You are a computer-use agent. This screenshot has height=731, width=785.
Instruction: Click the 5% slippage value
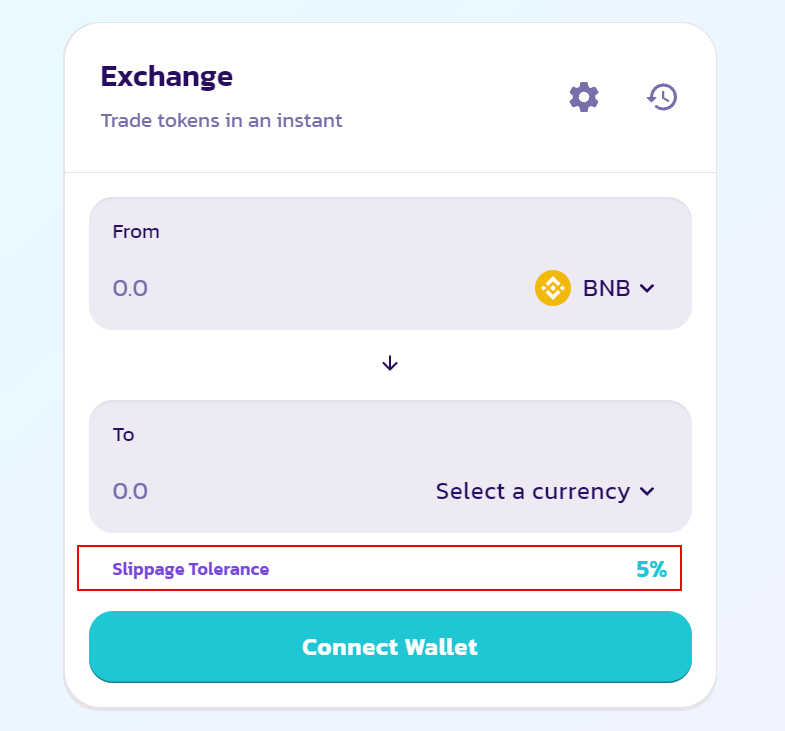pyautogui.click(x=651, y=570)
